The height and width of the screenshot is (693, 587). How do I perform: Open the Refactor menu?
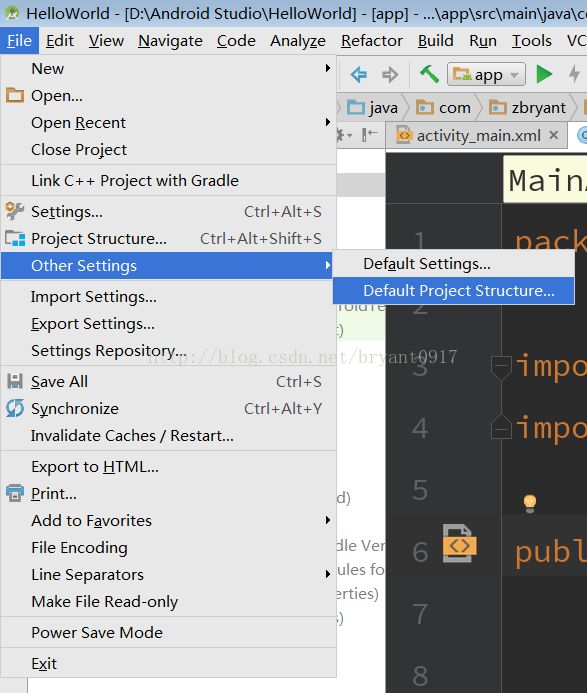coord(372,41)
